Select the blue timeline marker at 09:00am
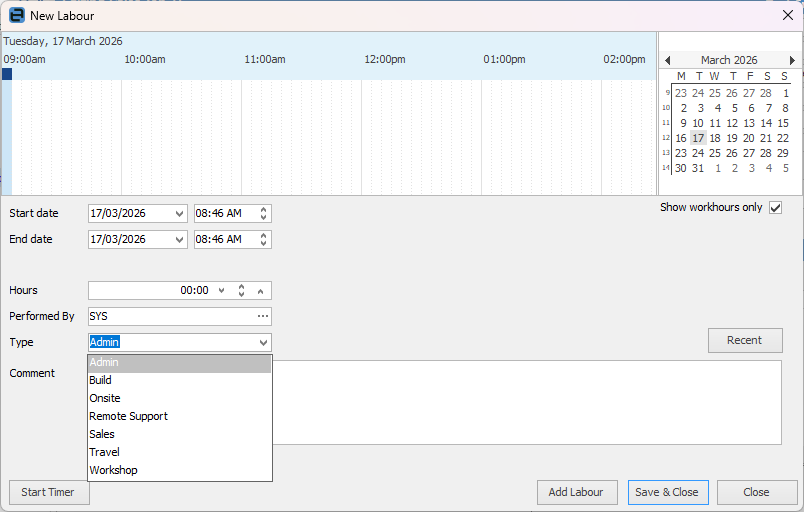This screenshot has height=512, width=804. (7, 74)
